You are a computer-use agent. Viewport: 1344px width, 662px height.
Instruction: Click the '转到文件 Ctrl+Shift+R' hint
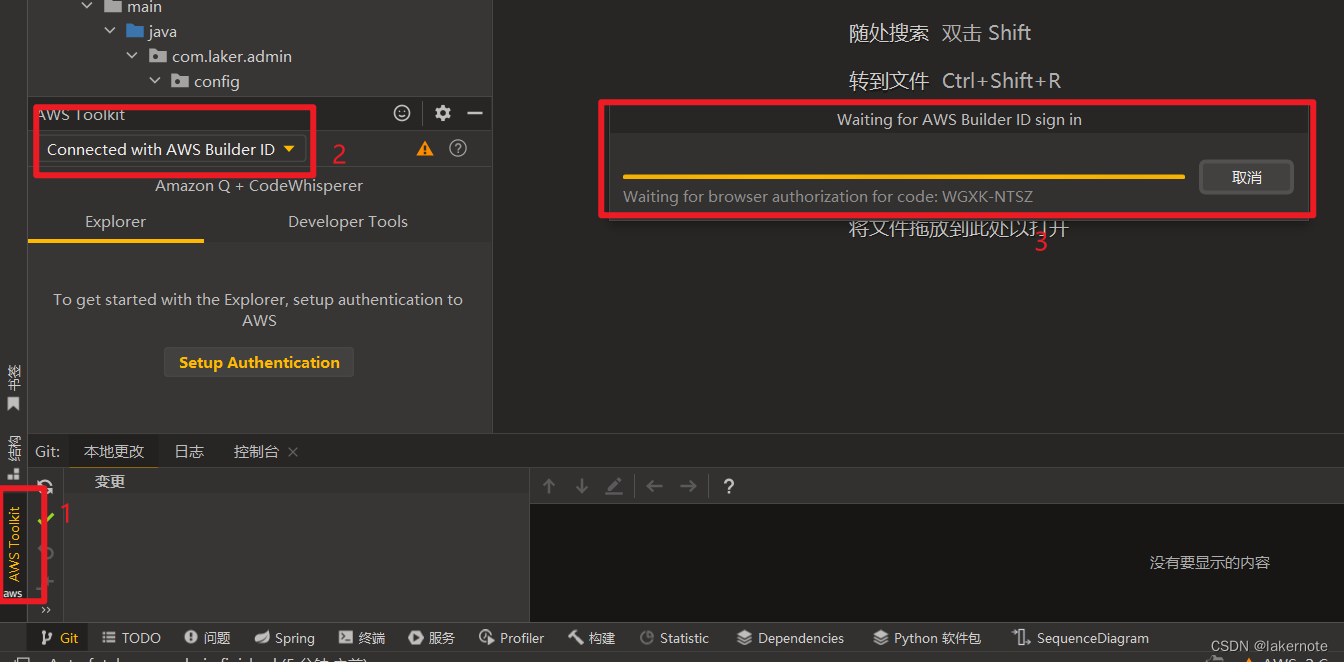[955, 81]
